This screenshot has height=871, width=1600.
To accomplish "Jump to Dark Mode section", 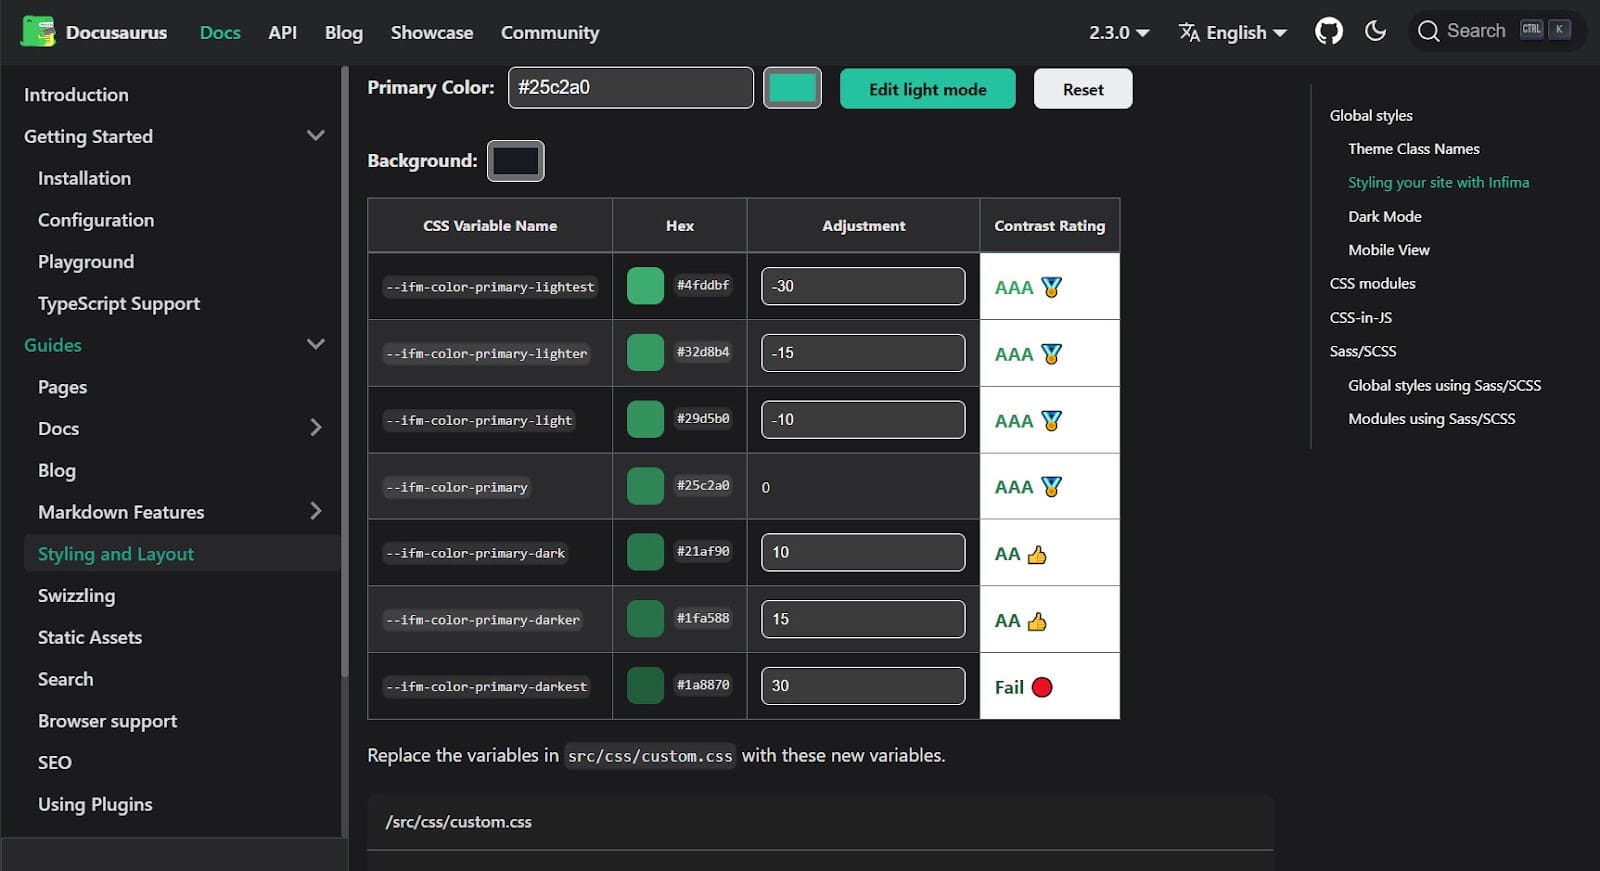I will [x=1384, y=216].
